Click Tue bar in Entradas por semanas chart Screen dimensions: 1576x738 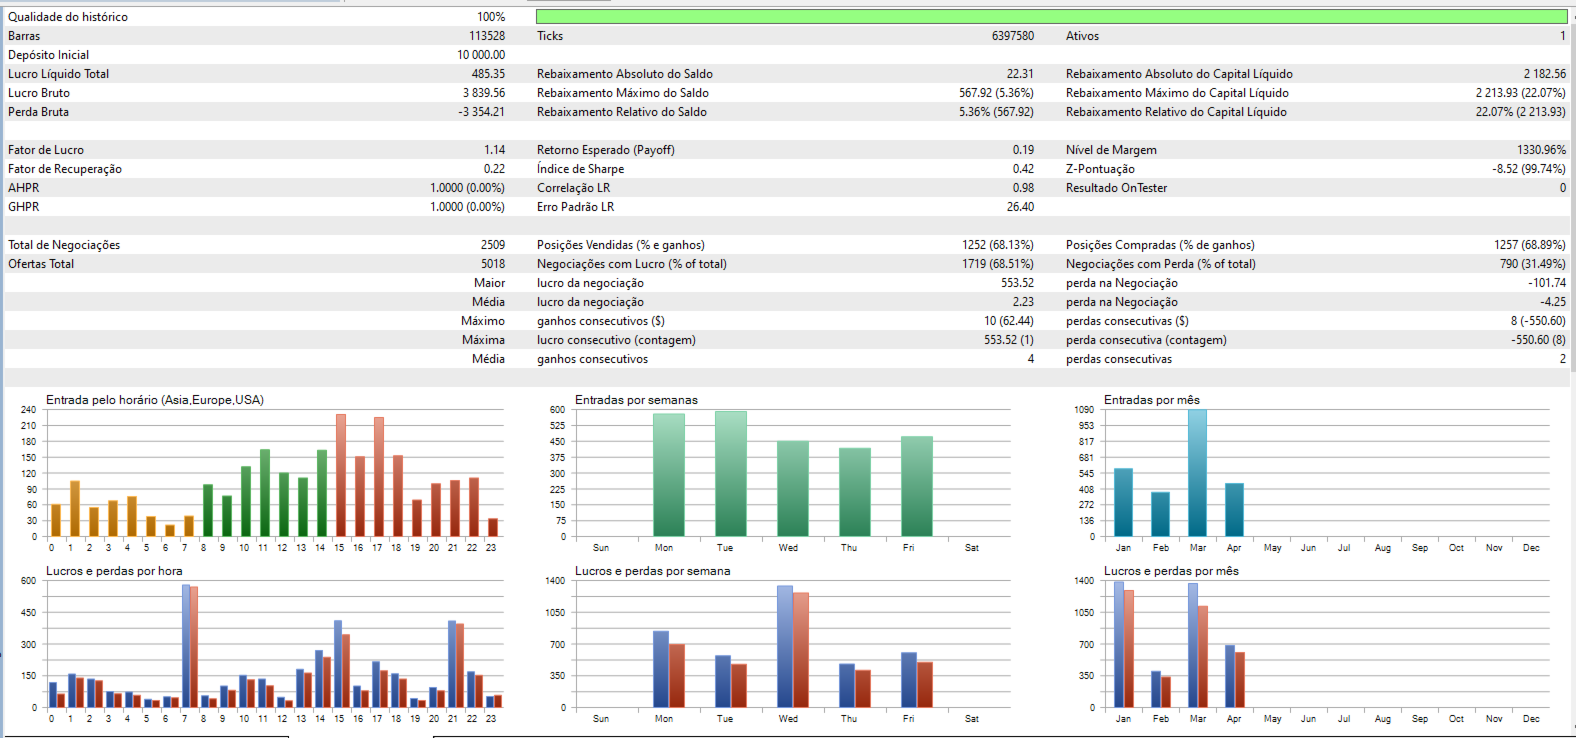[x=731, y=474]
